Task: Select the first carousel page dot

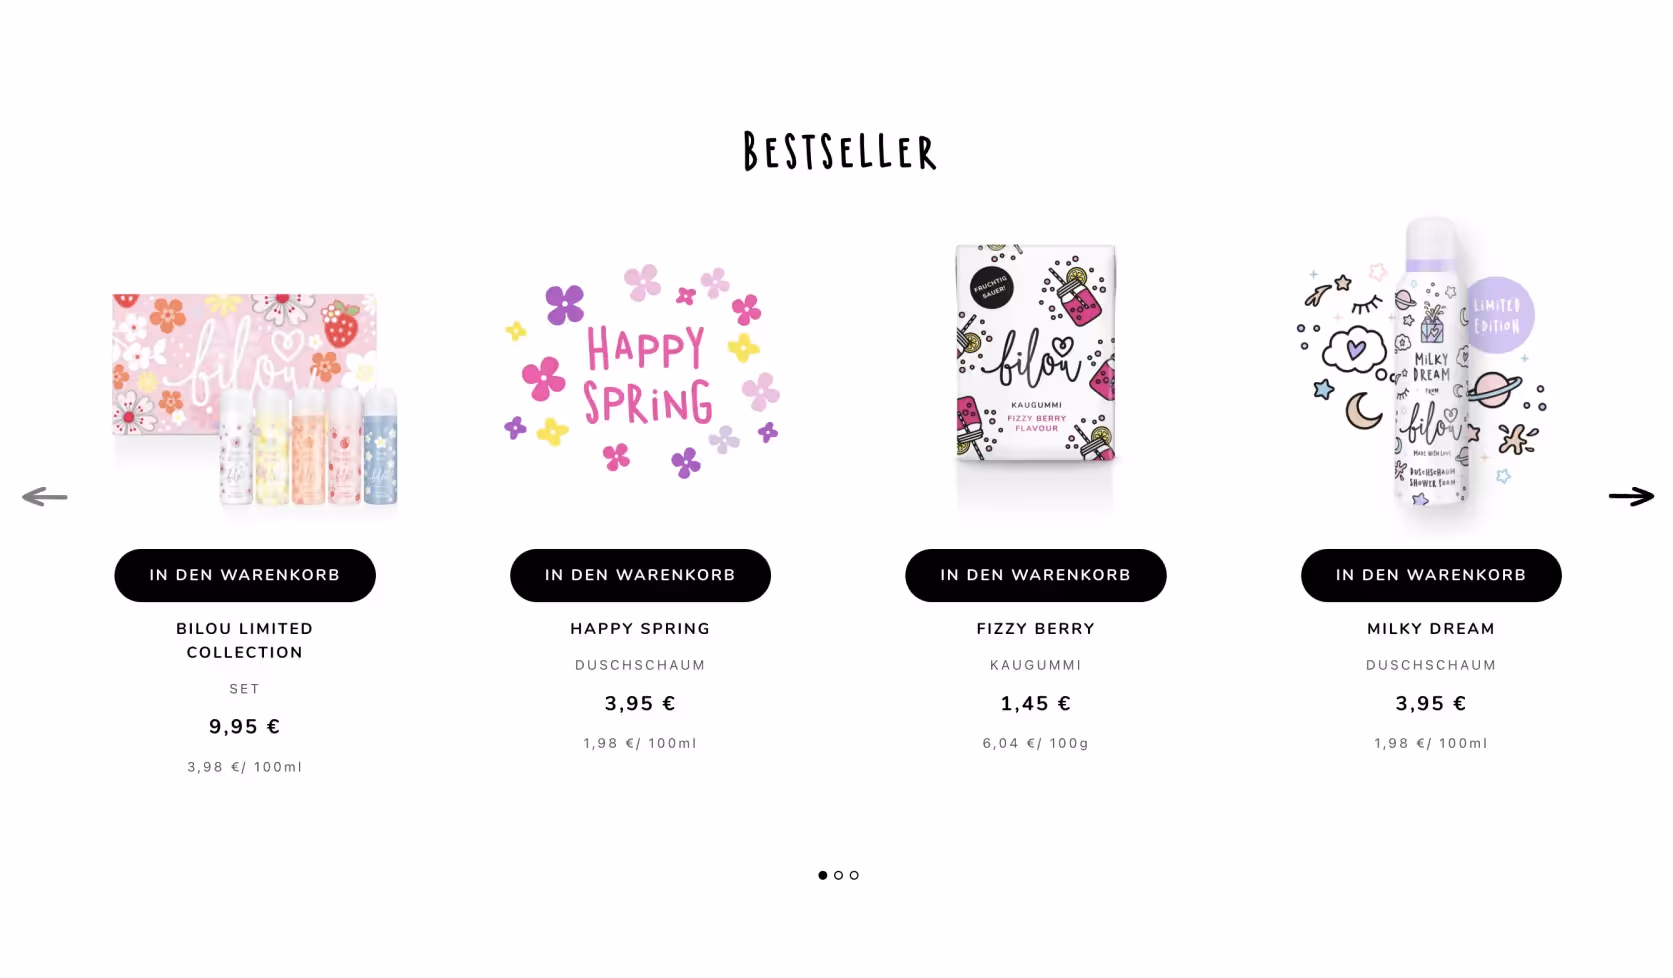Action: pyautogui.click(x=823, y=875)
